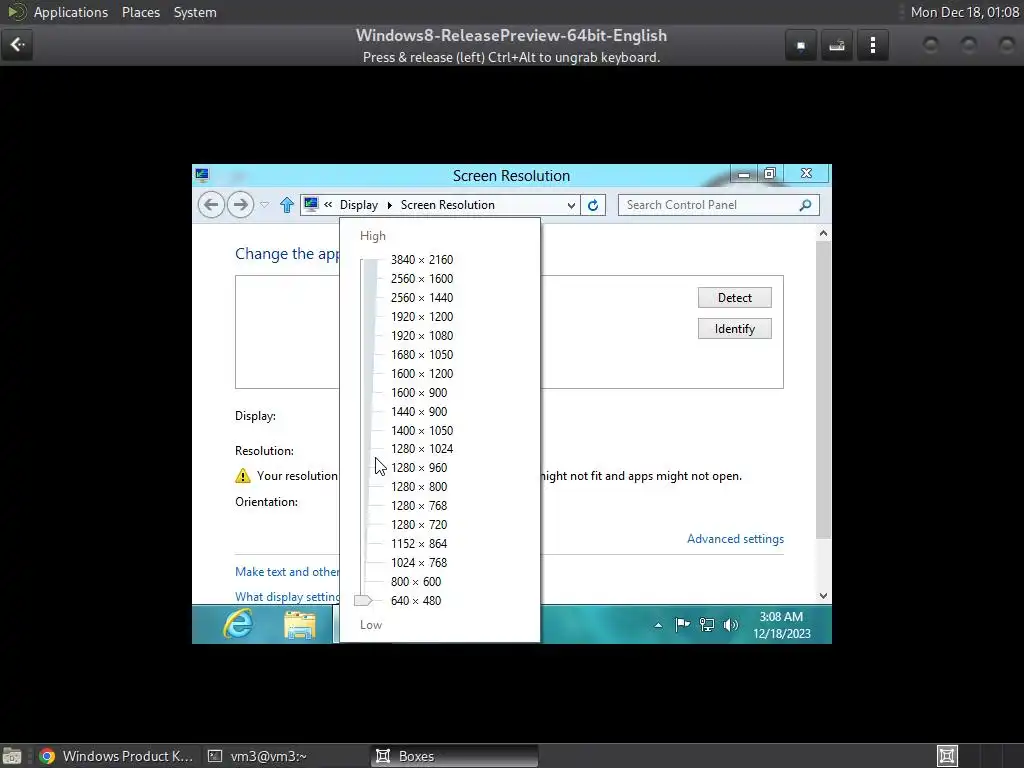Open Make text and other items link

pos(287,571)
